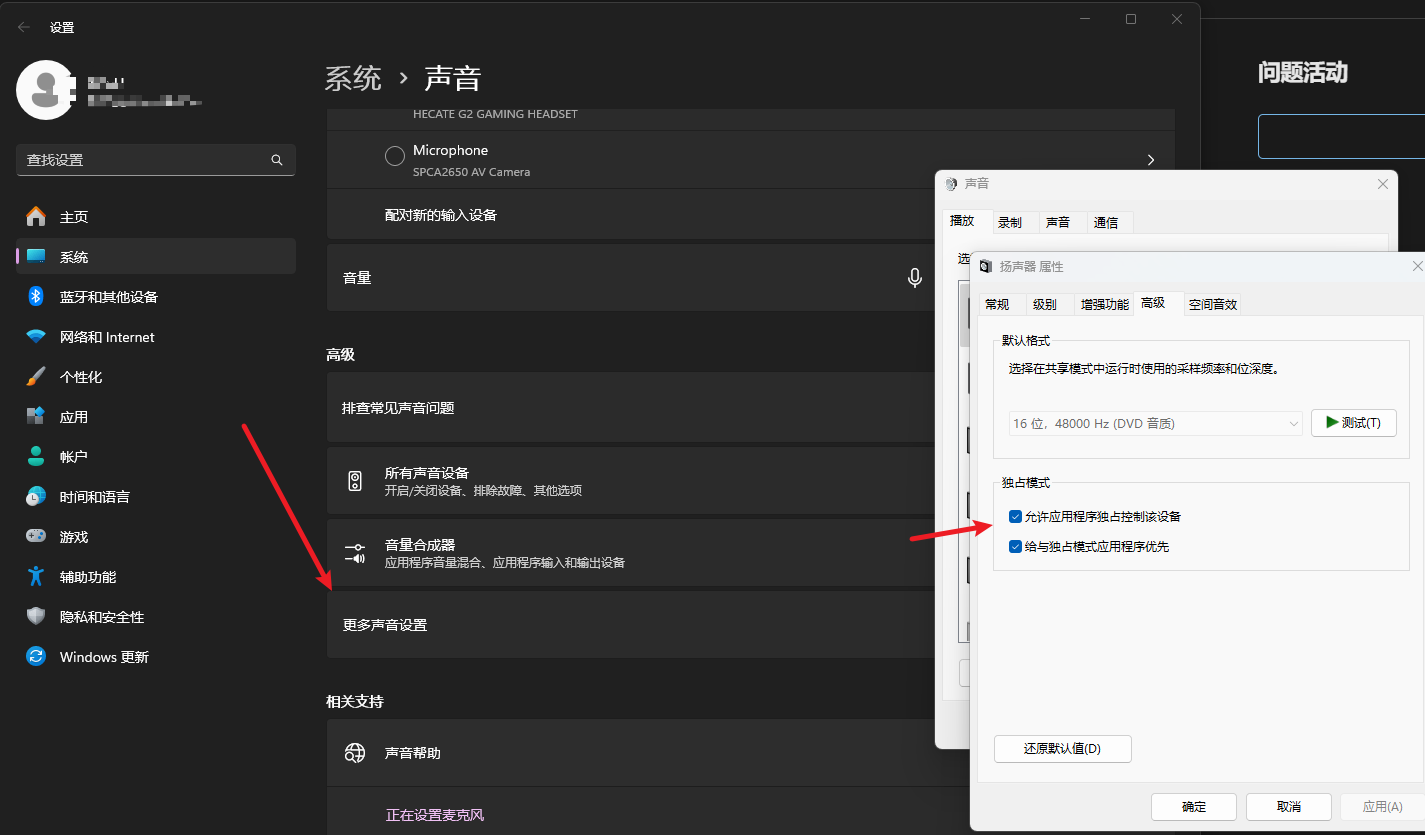The image size is (1425, 835).
Task: Open 游戏 settings
Action: pyautogui.click(x=156, y=537)
